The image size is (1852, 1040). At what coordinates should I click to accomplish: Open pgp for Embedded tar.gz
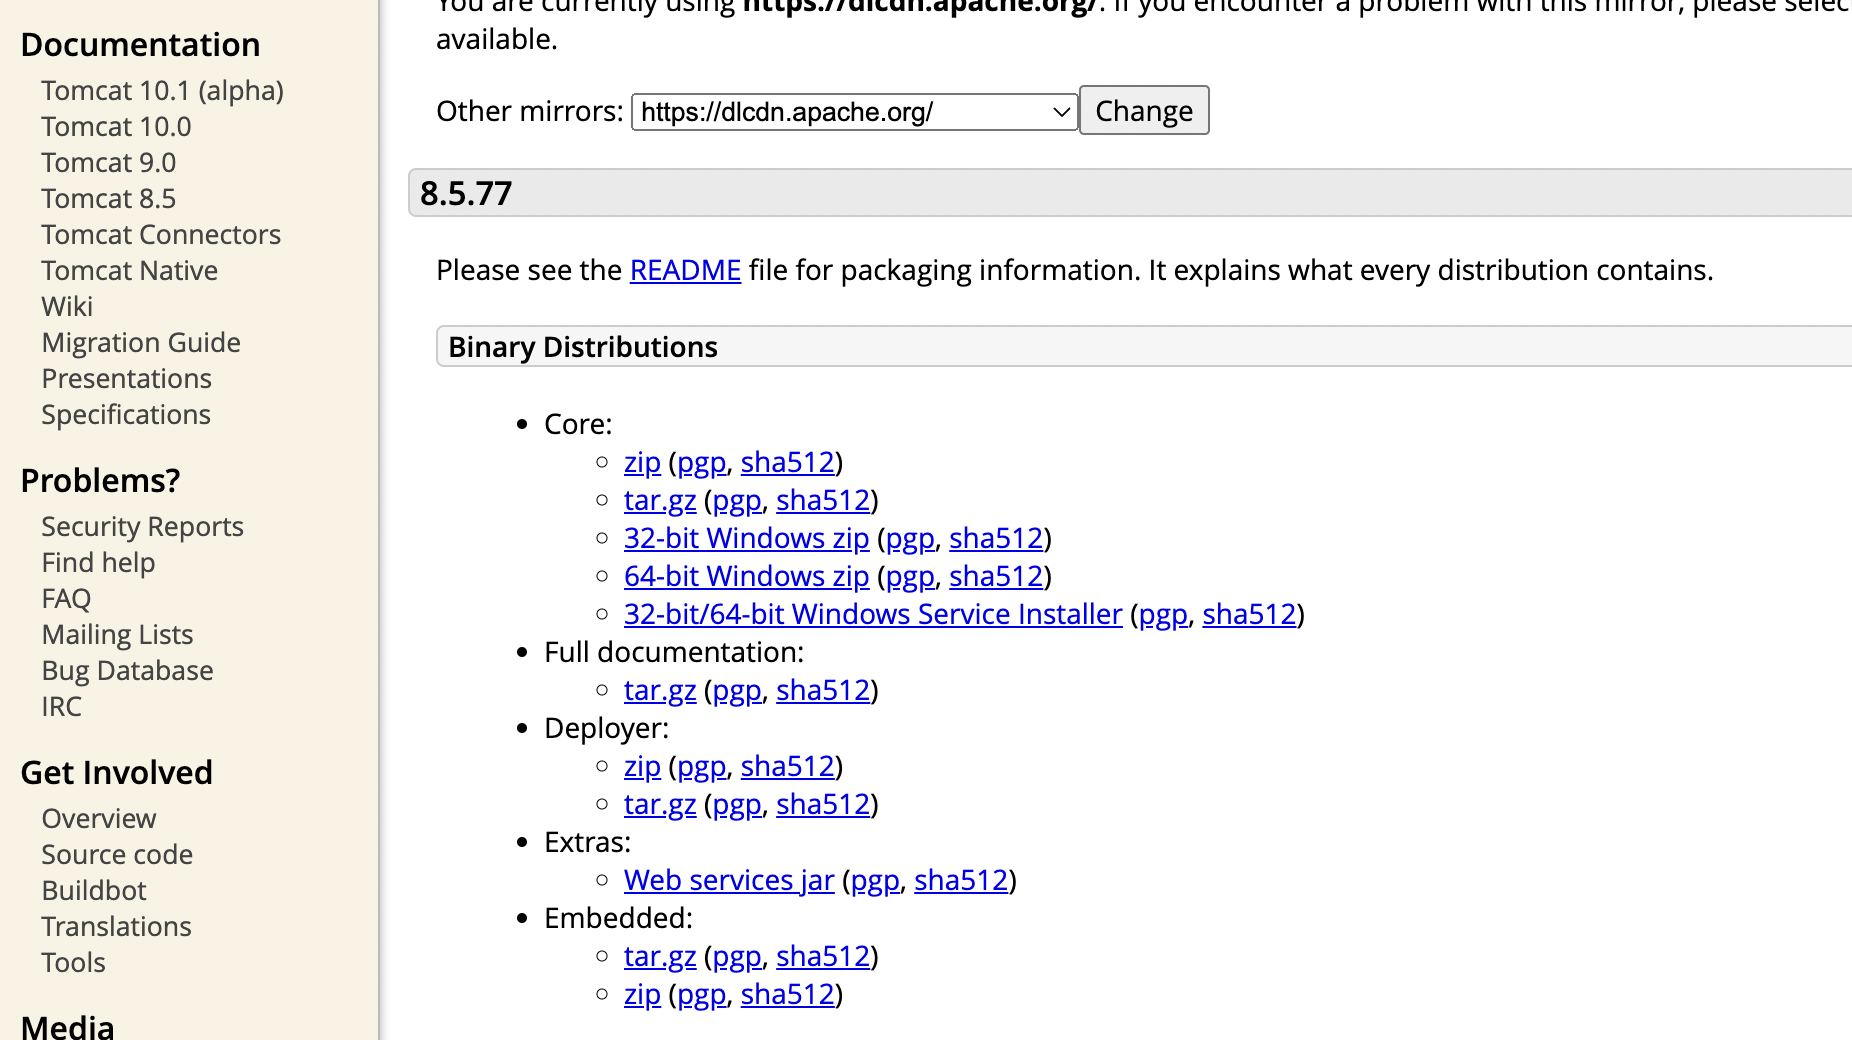point(737,956)
